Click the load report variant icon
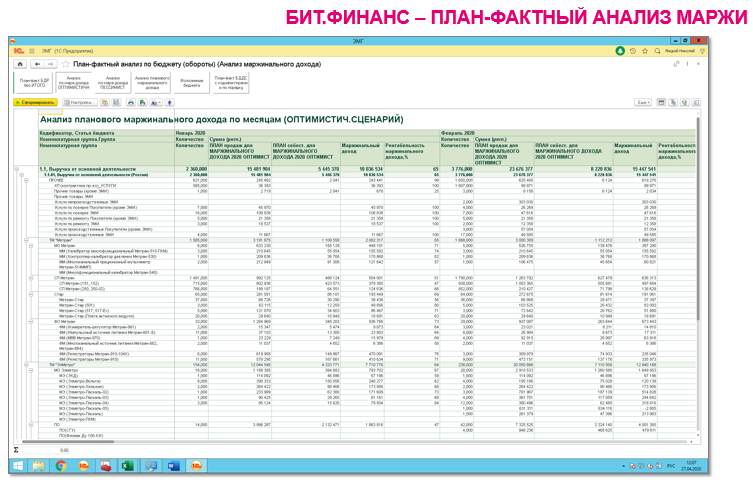The height and width of the screenshot is (482, 753). (104, 102)
